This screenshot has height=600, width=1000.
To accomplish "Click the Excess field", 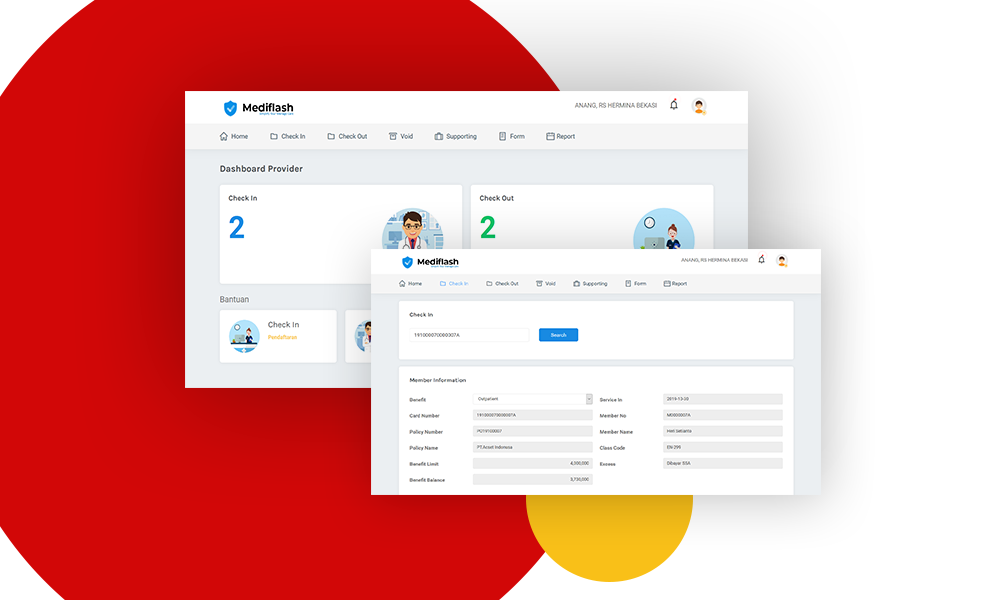I will (x=723, y=463).
